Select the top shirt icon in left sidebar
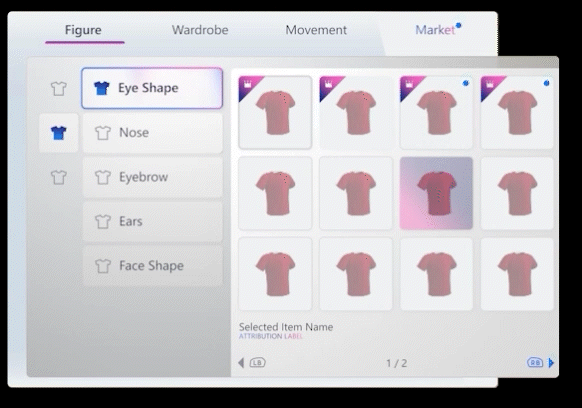The image size is (582, 408). coord(59,89)
